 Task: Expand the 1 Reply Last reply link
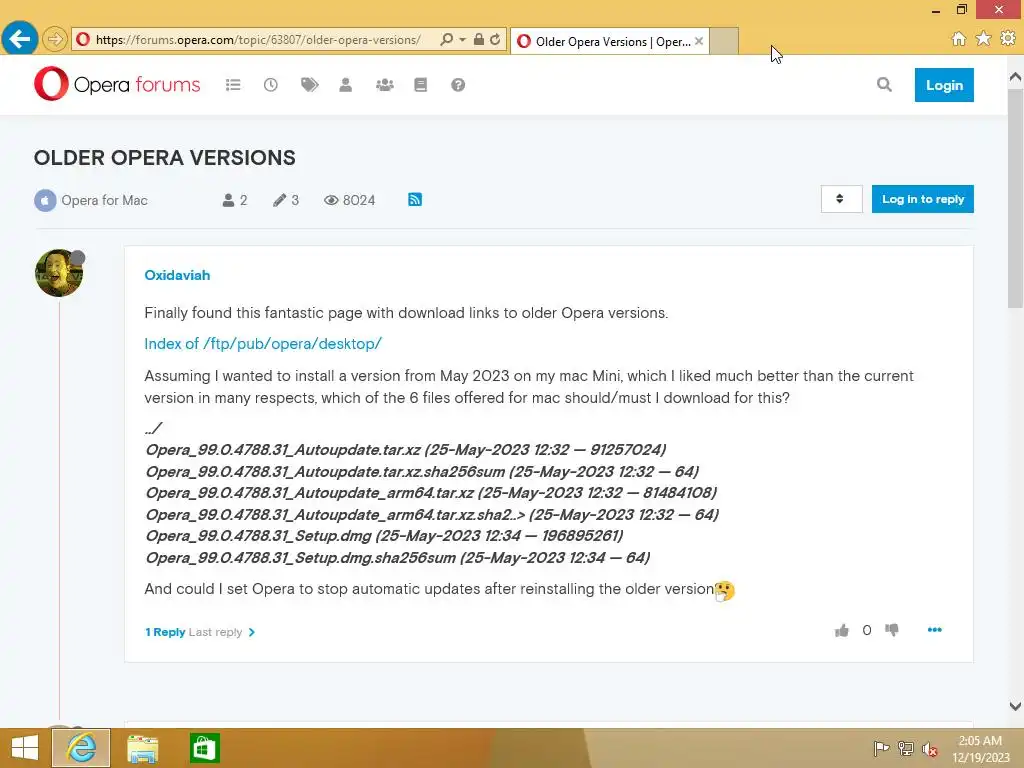pyautogui.click(x=200, y=632)
